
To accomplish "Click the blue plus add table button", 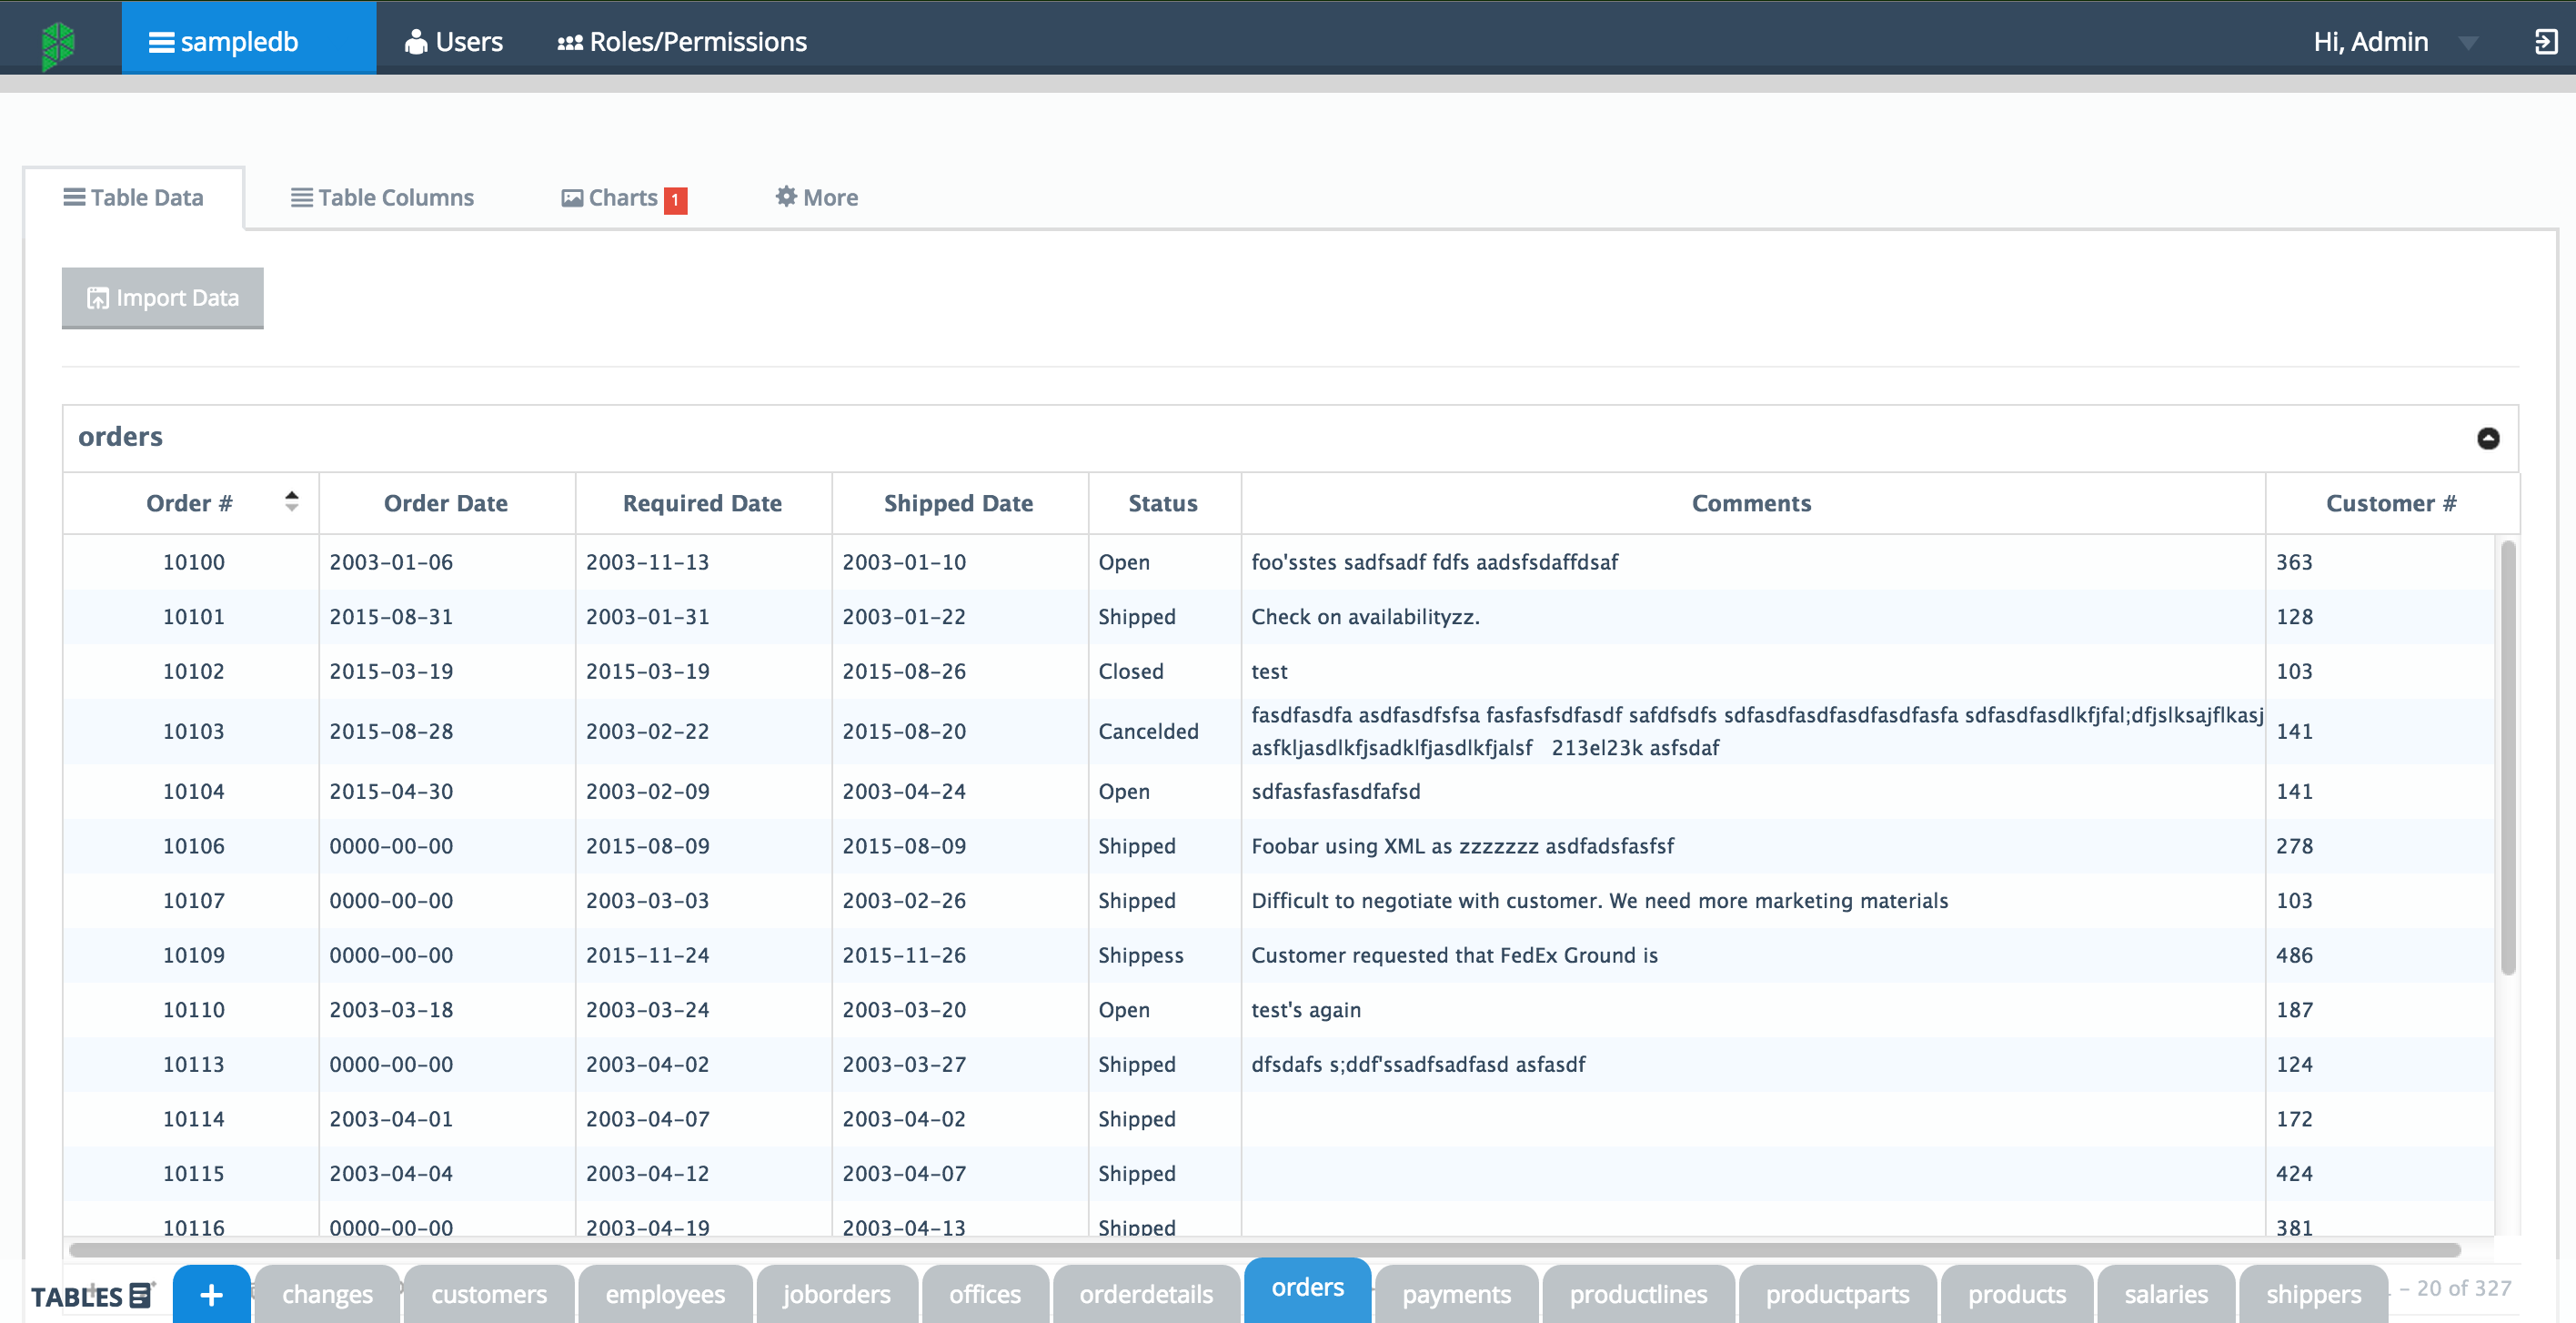I will (x=211, y=1295).
